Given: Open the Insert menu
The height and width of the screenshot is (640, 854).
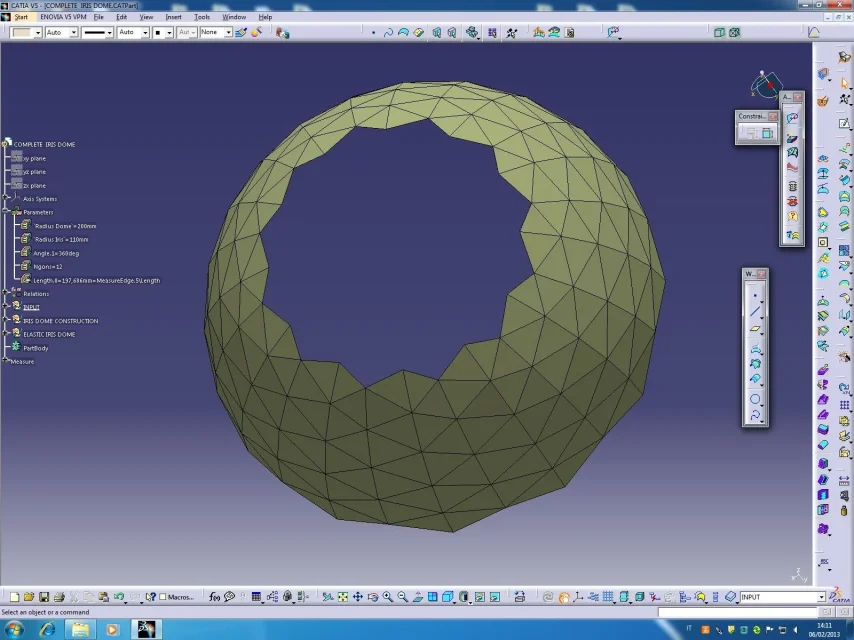Looking at the screenshot, I should (173, 17).
